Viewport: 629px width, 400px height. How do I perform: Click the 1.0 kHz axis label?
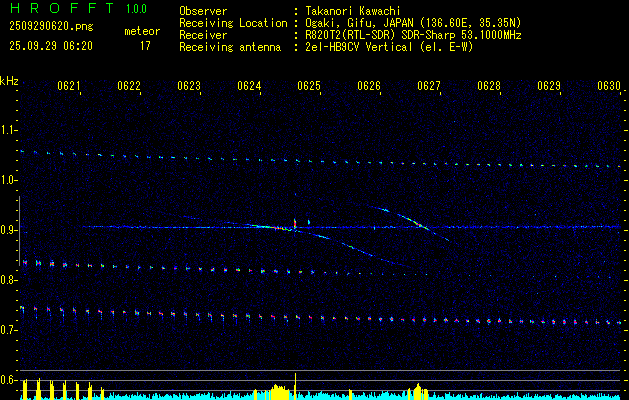click(x=8, y=180)
